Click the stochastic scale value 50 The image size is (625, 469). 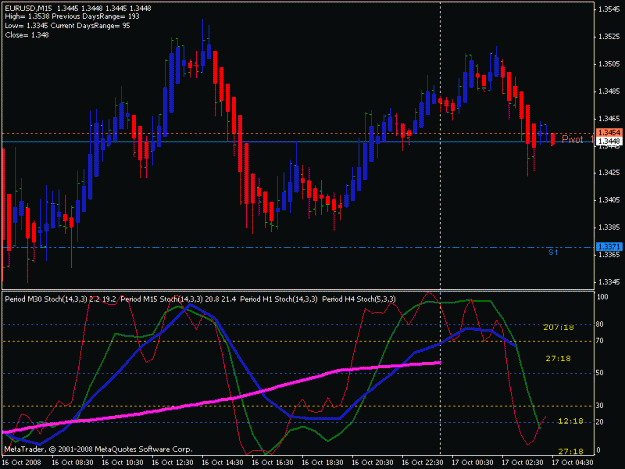pyautogui.click(x=600, y=373)
